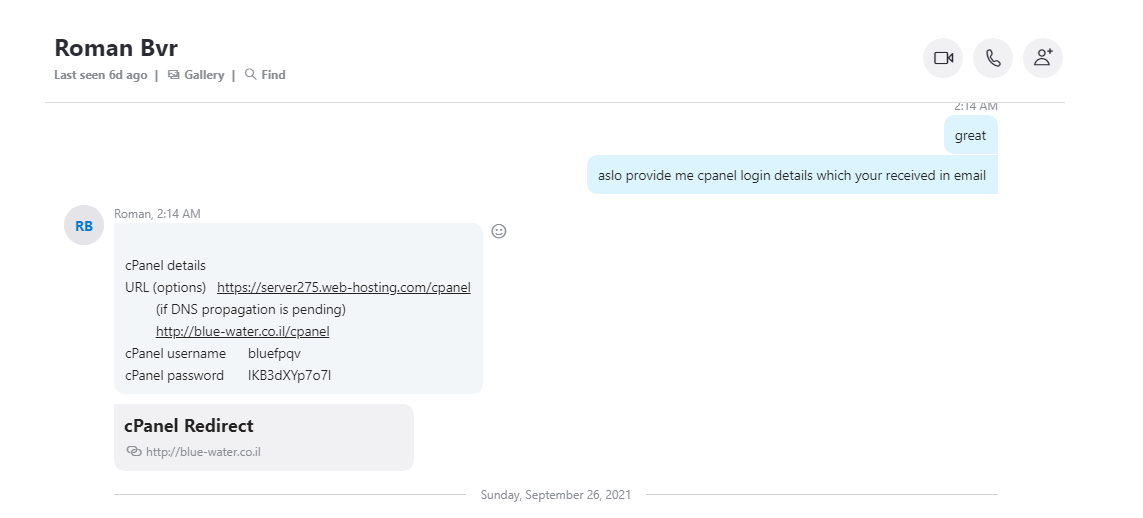This screenshot has width=1143, height=518.
Task: Click http://blue-water.co.il URL under cPanel Redirect
Action: (203, 452)
